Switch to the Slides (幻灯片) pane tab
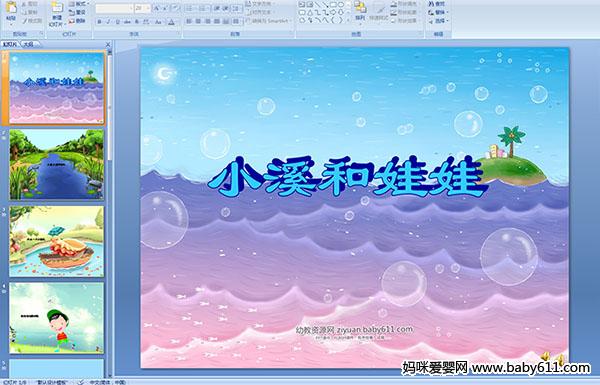Image resolution: width=600 pixels, height=385 pixels. click(10, 44)
